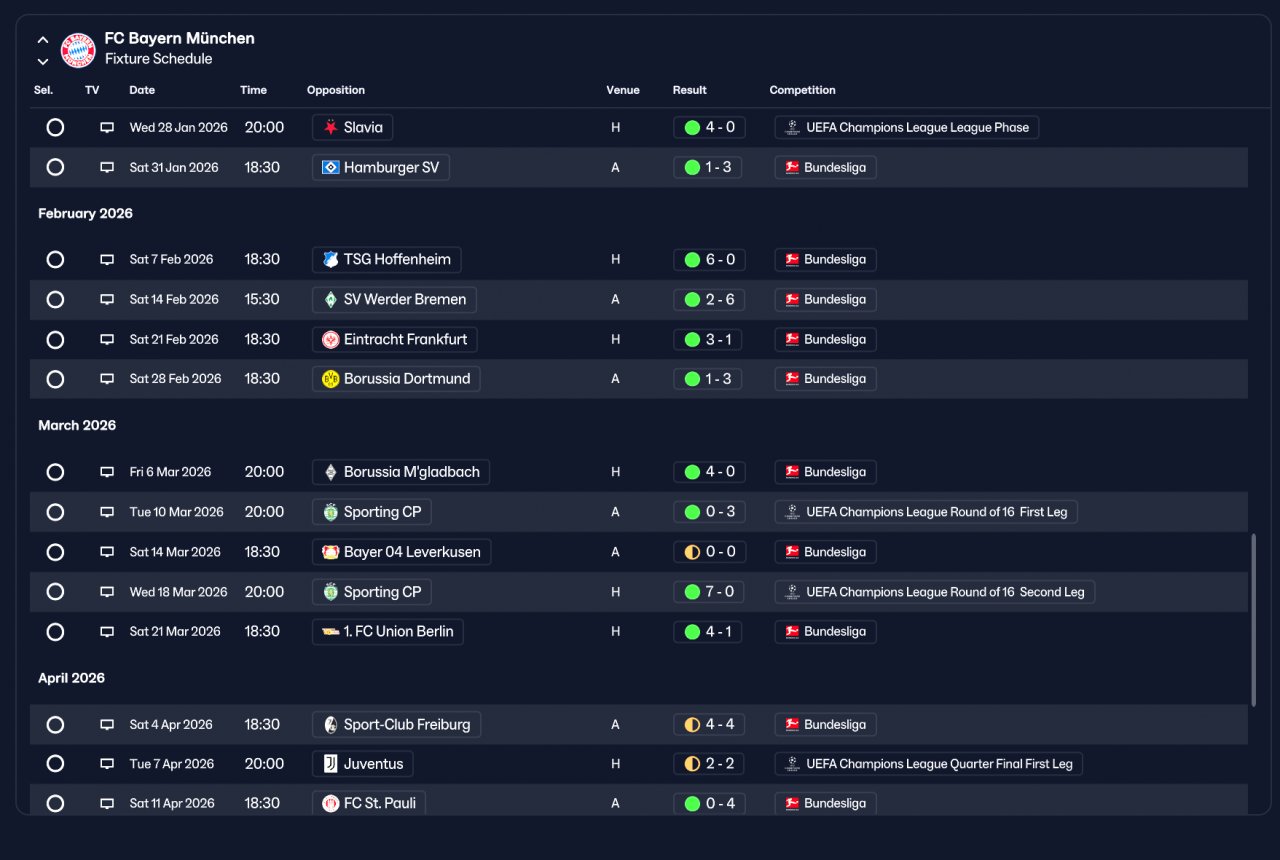Image resolution: width=1280 pixels, height=860 pixels.
Task: Click the Eintracht Frankfurt club badge
Action: (x=331, y=340)
